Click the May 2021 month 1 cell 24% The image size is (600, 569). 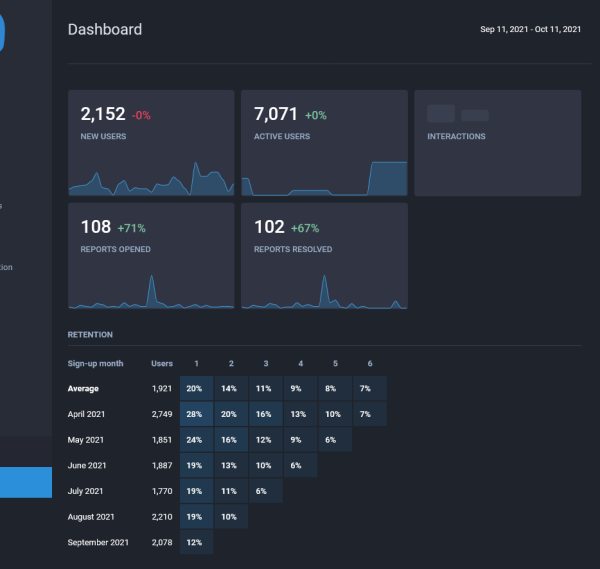(196, 440)
